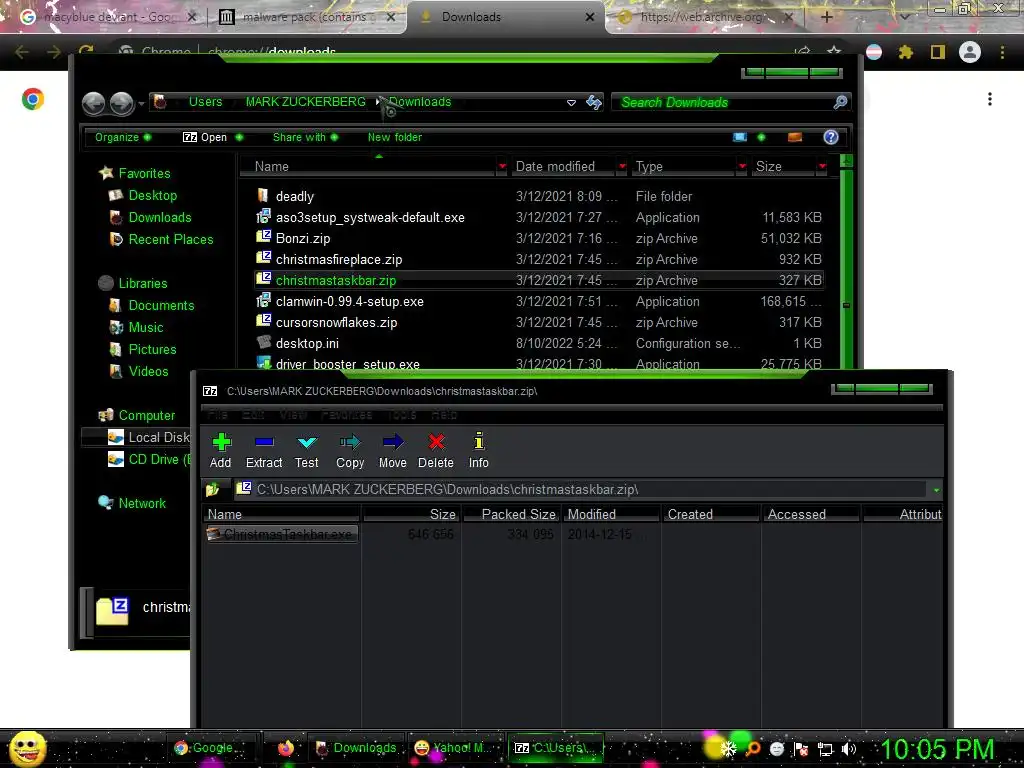Image resolution: width=1024 pixels, height=768 pixels.
Task: Click New folder in Explorer toolbar
Action: point(394,137)
